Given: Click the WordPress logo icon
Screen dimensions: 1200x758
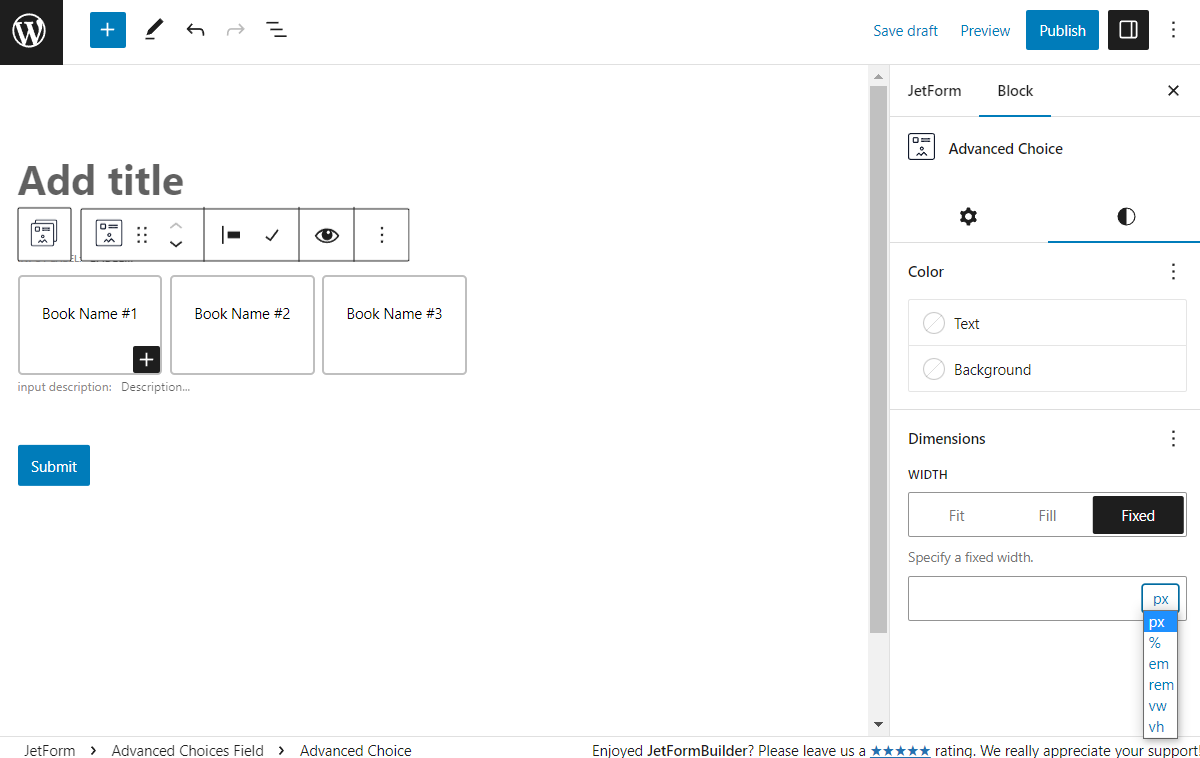Looking at the screenshot, I should click(30, 30).
